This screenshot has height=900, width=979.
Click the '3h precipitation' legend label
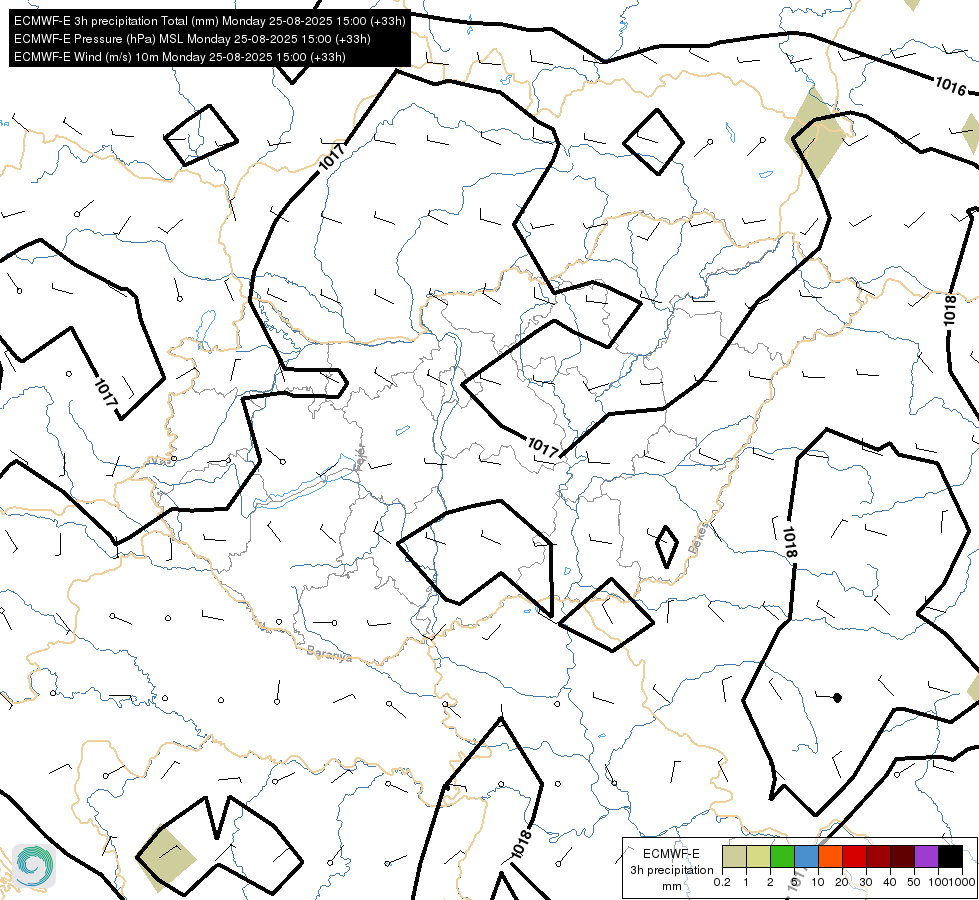pyautogui.click(x=671, y=870)
